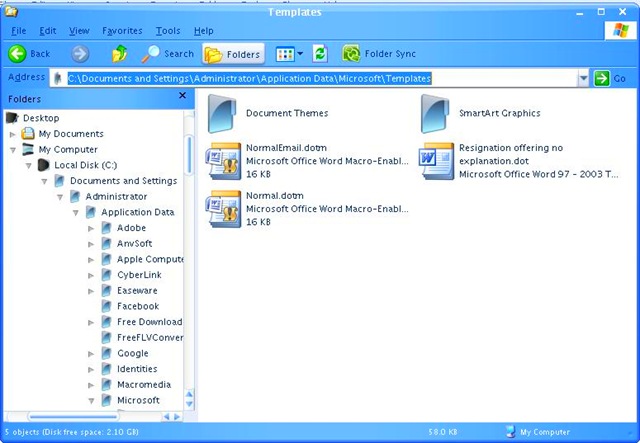The image size is (640, 443).
Task: Click the grayed Forward arrow button
Action: 80,54
